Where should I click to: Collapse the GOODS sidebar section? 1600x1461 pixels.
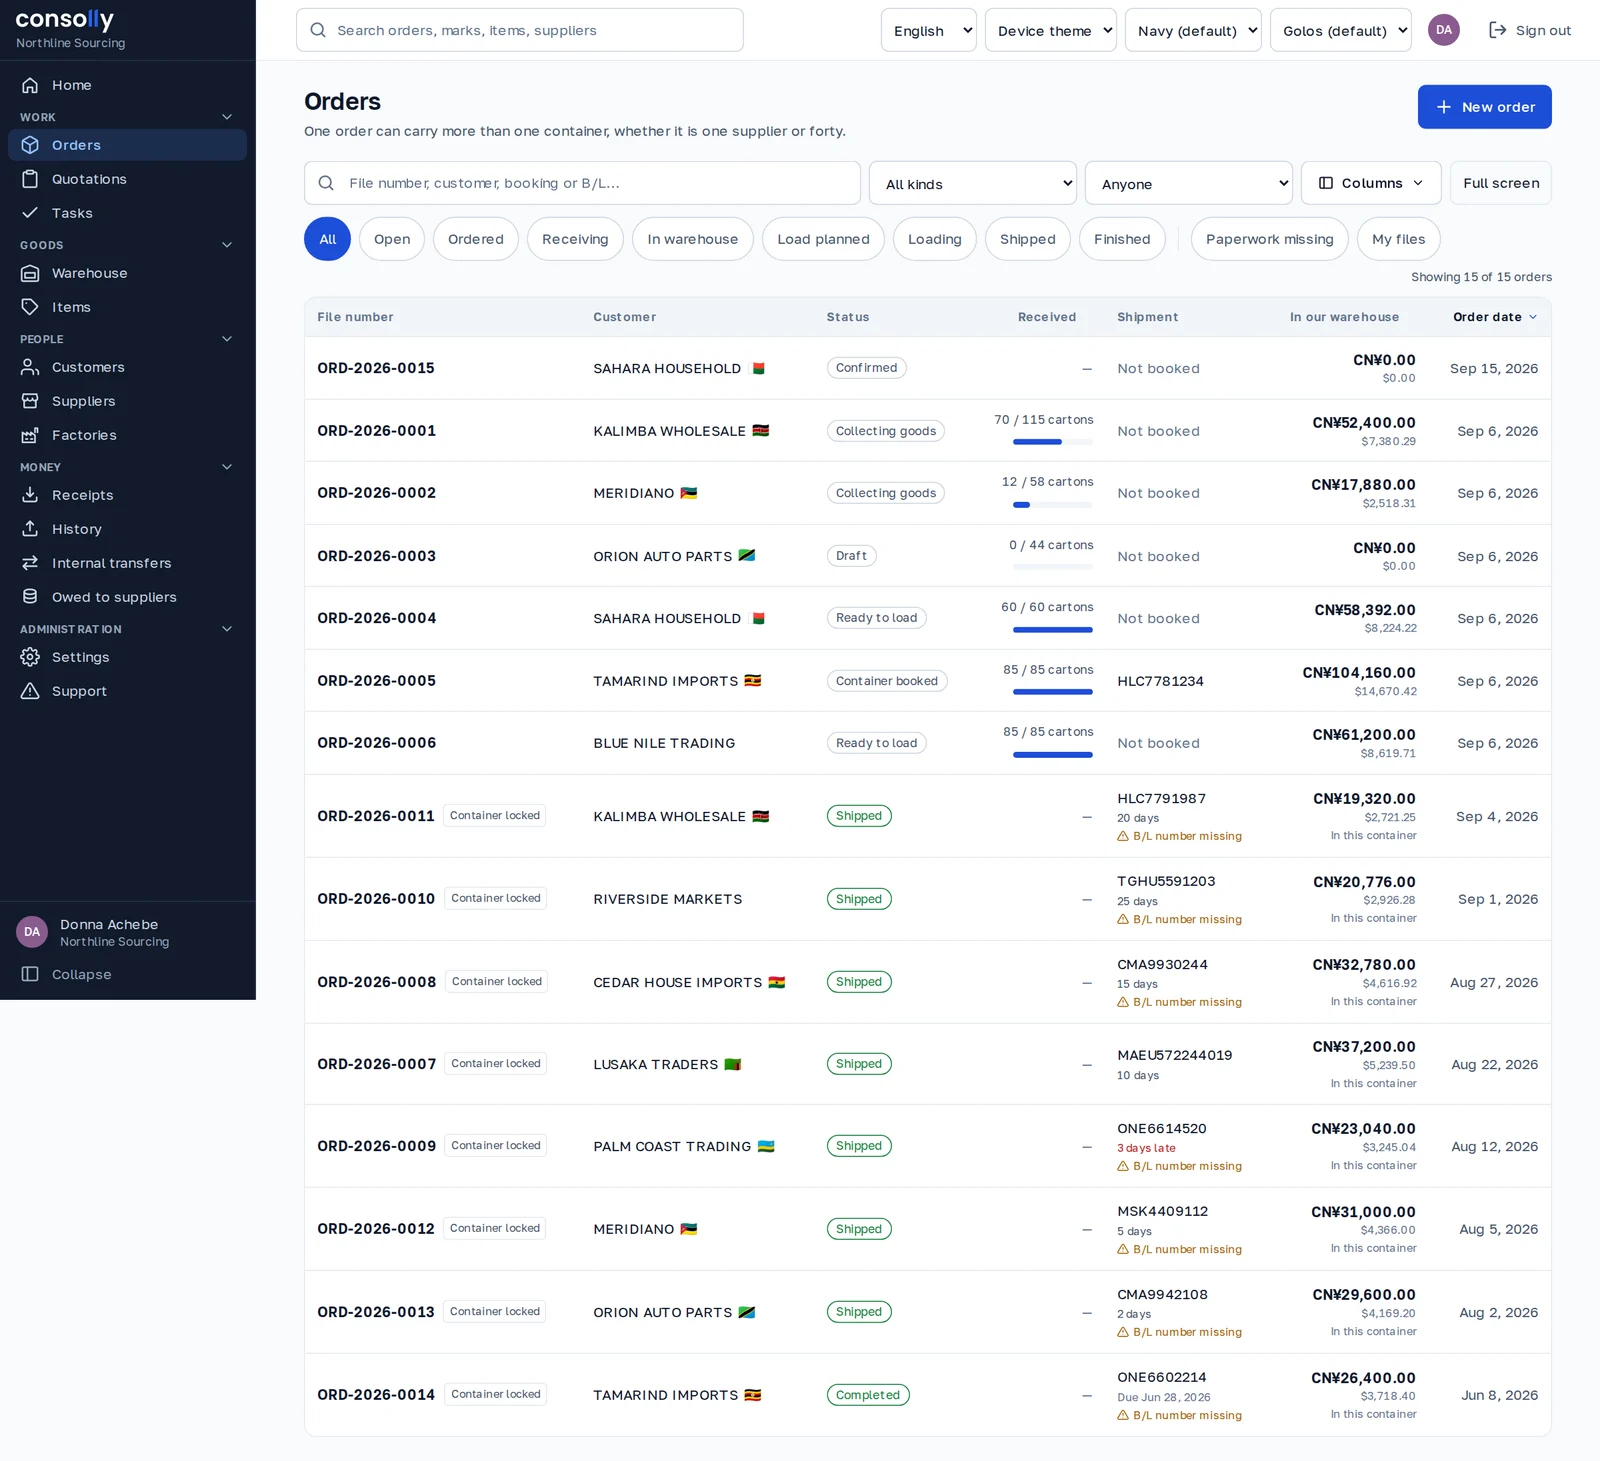[227, 245]
